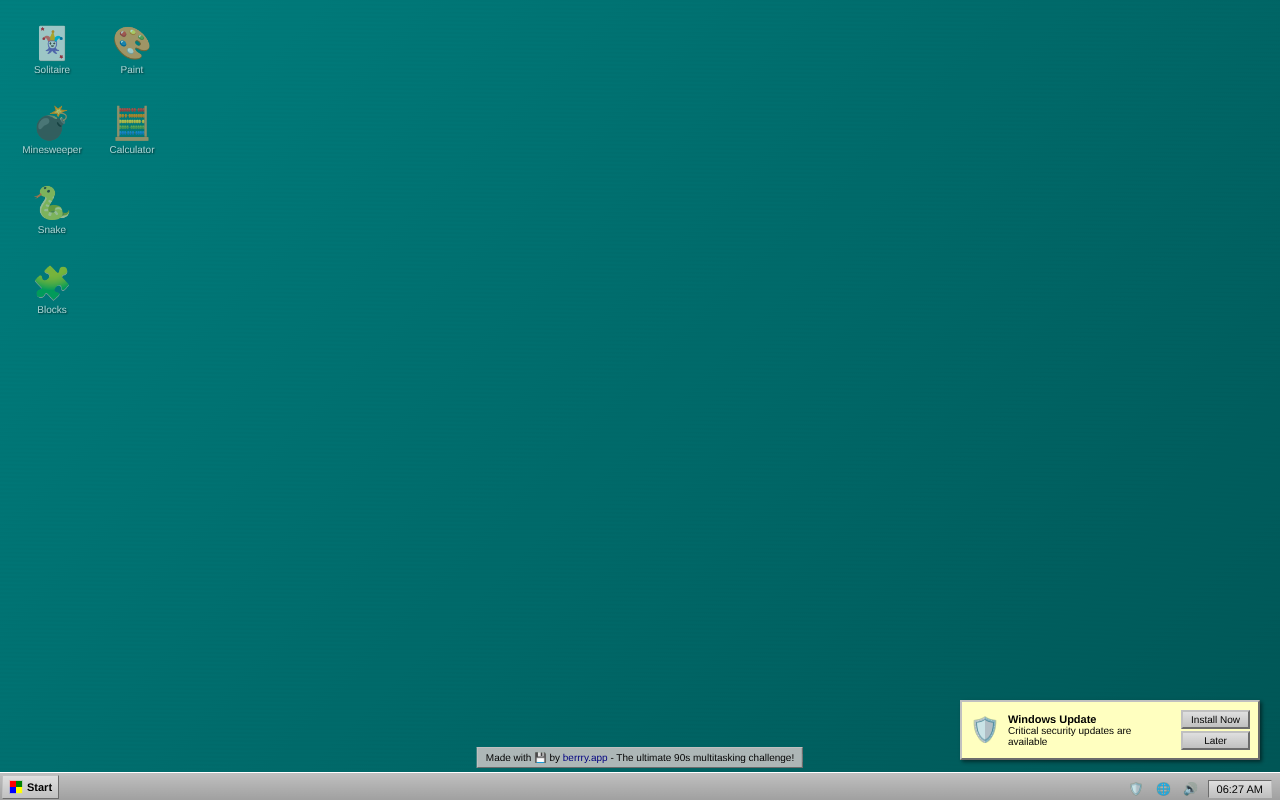Open Minesweeper
This screenshot has width=1280, height=800.
(51, 124)
